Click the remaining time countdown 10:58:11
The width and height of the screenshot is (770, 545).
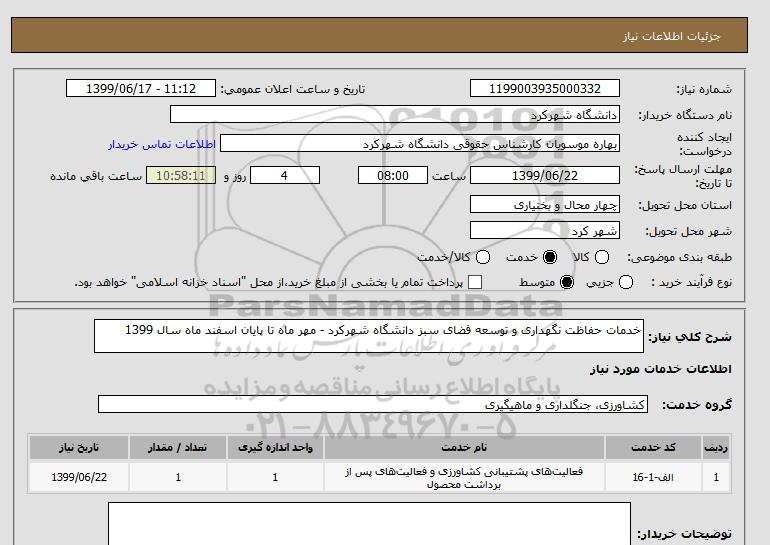coord(181,175)
